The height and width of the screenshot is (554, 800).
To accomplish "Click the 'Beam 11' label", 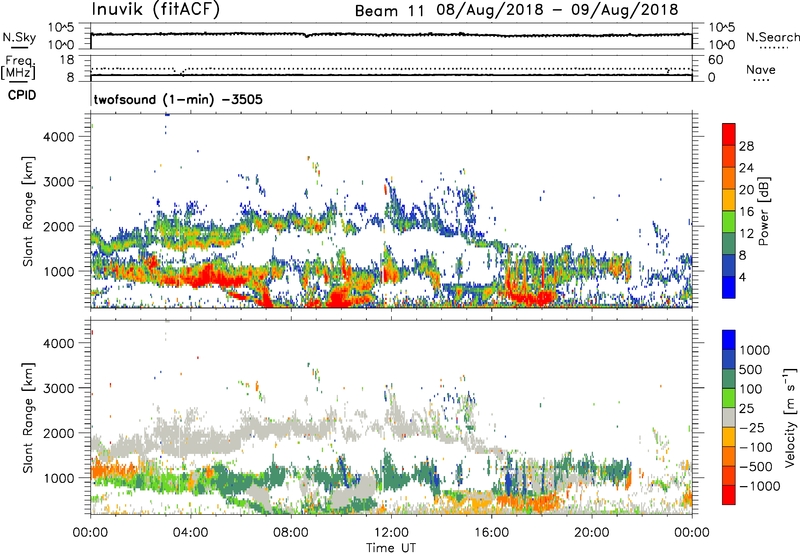I will 389,10.
